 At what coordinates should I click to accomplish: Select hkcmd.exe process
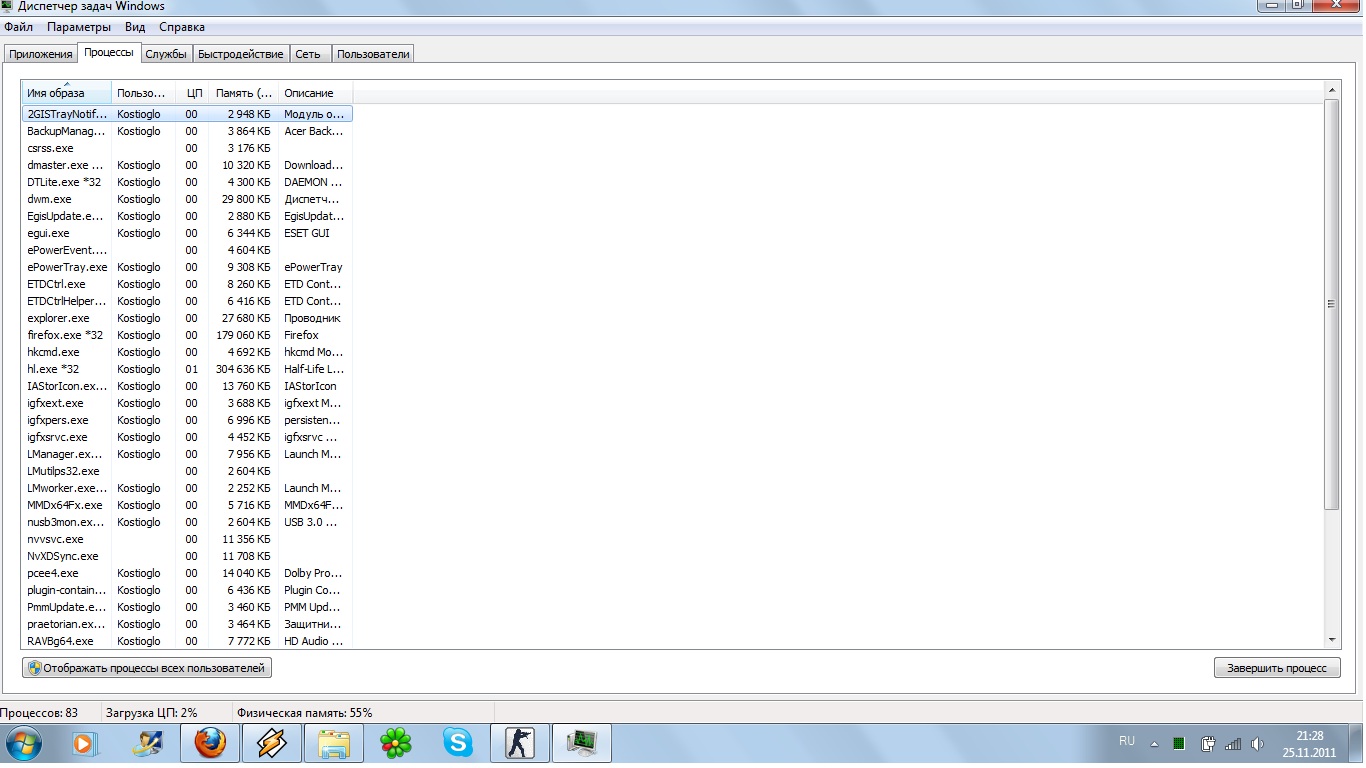coord(187,352)
